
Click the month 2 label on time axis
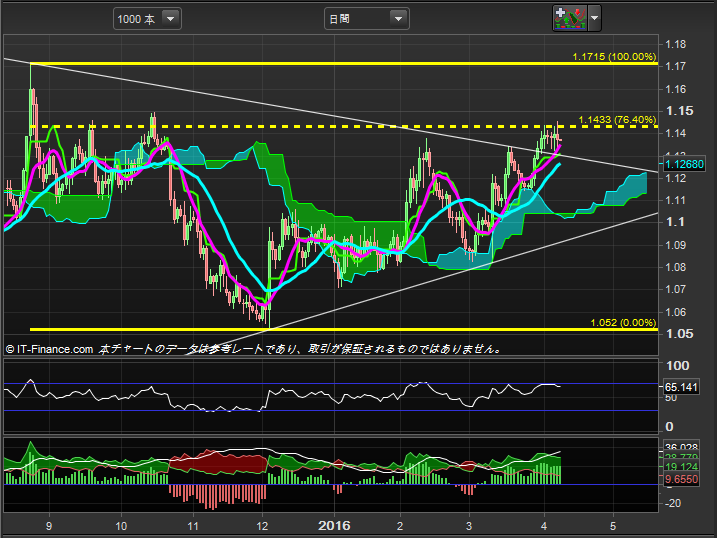[x=400, y=526]
